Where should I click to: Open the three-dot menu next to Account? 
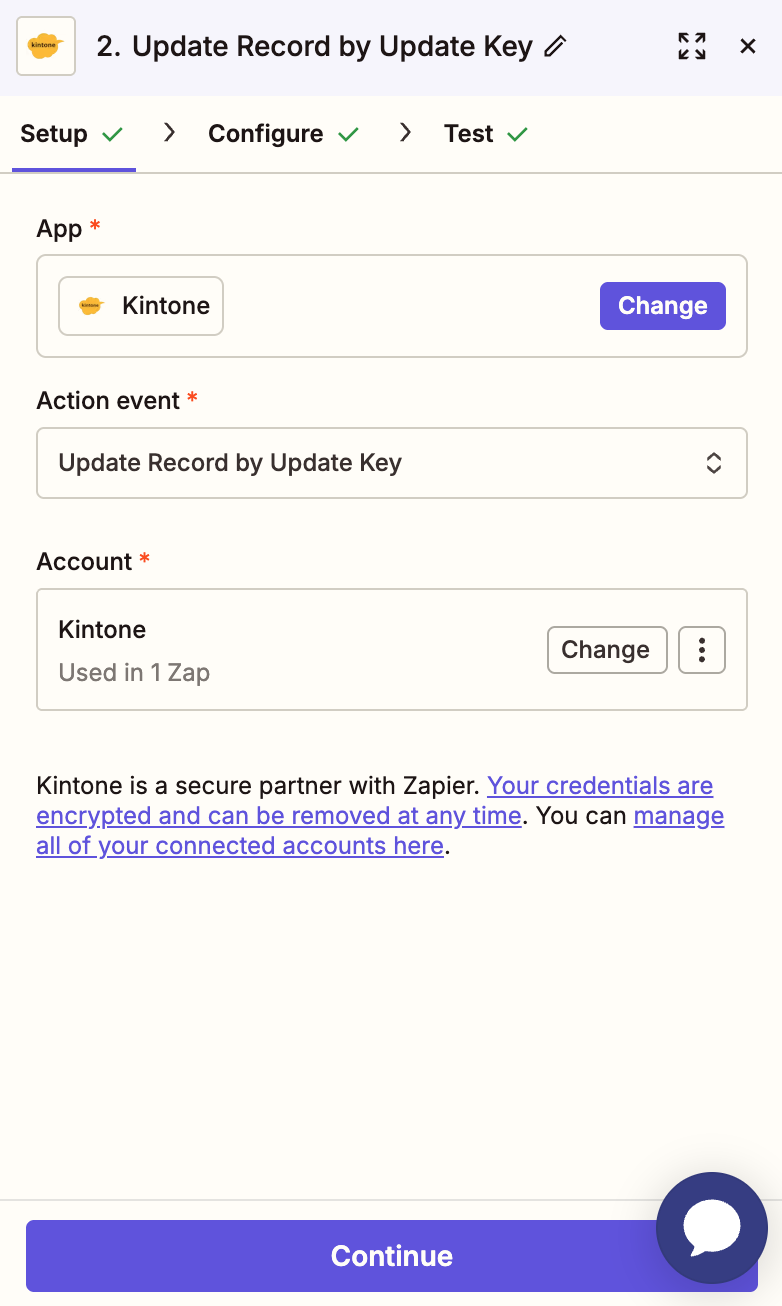(x=701, y=650)
